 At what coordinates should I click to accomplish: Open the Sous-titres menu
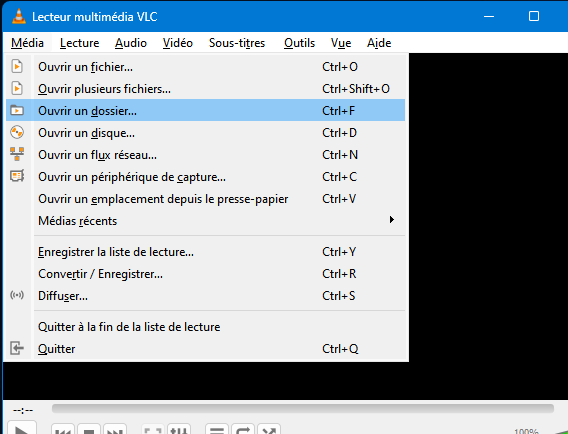point(237,43)
